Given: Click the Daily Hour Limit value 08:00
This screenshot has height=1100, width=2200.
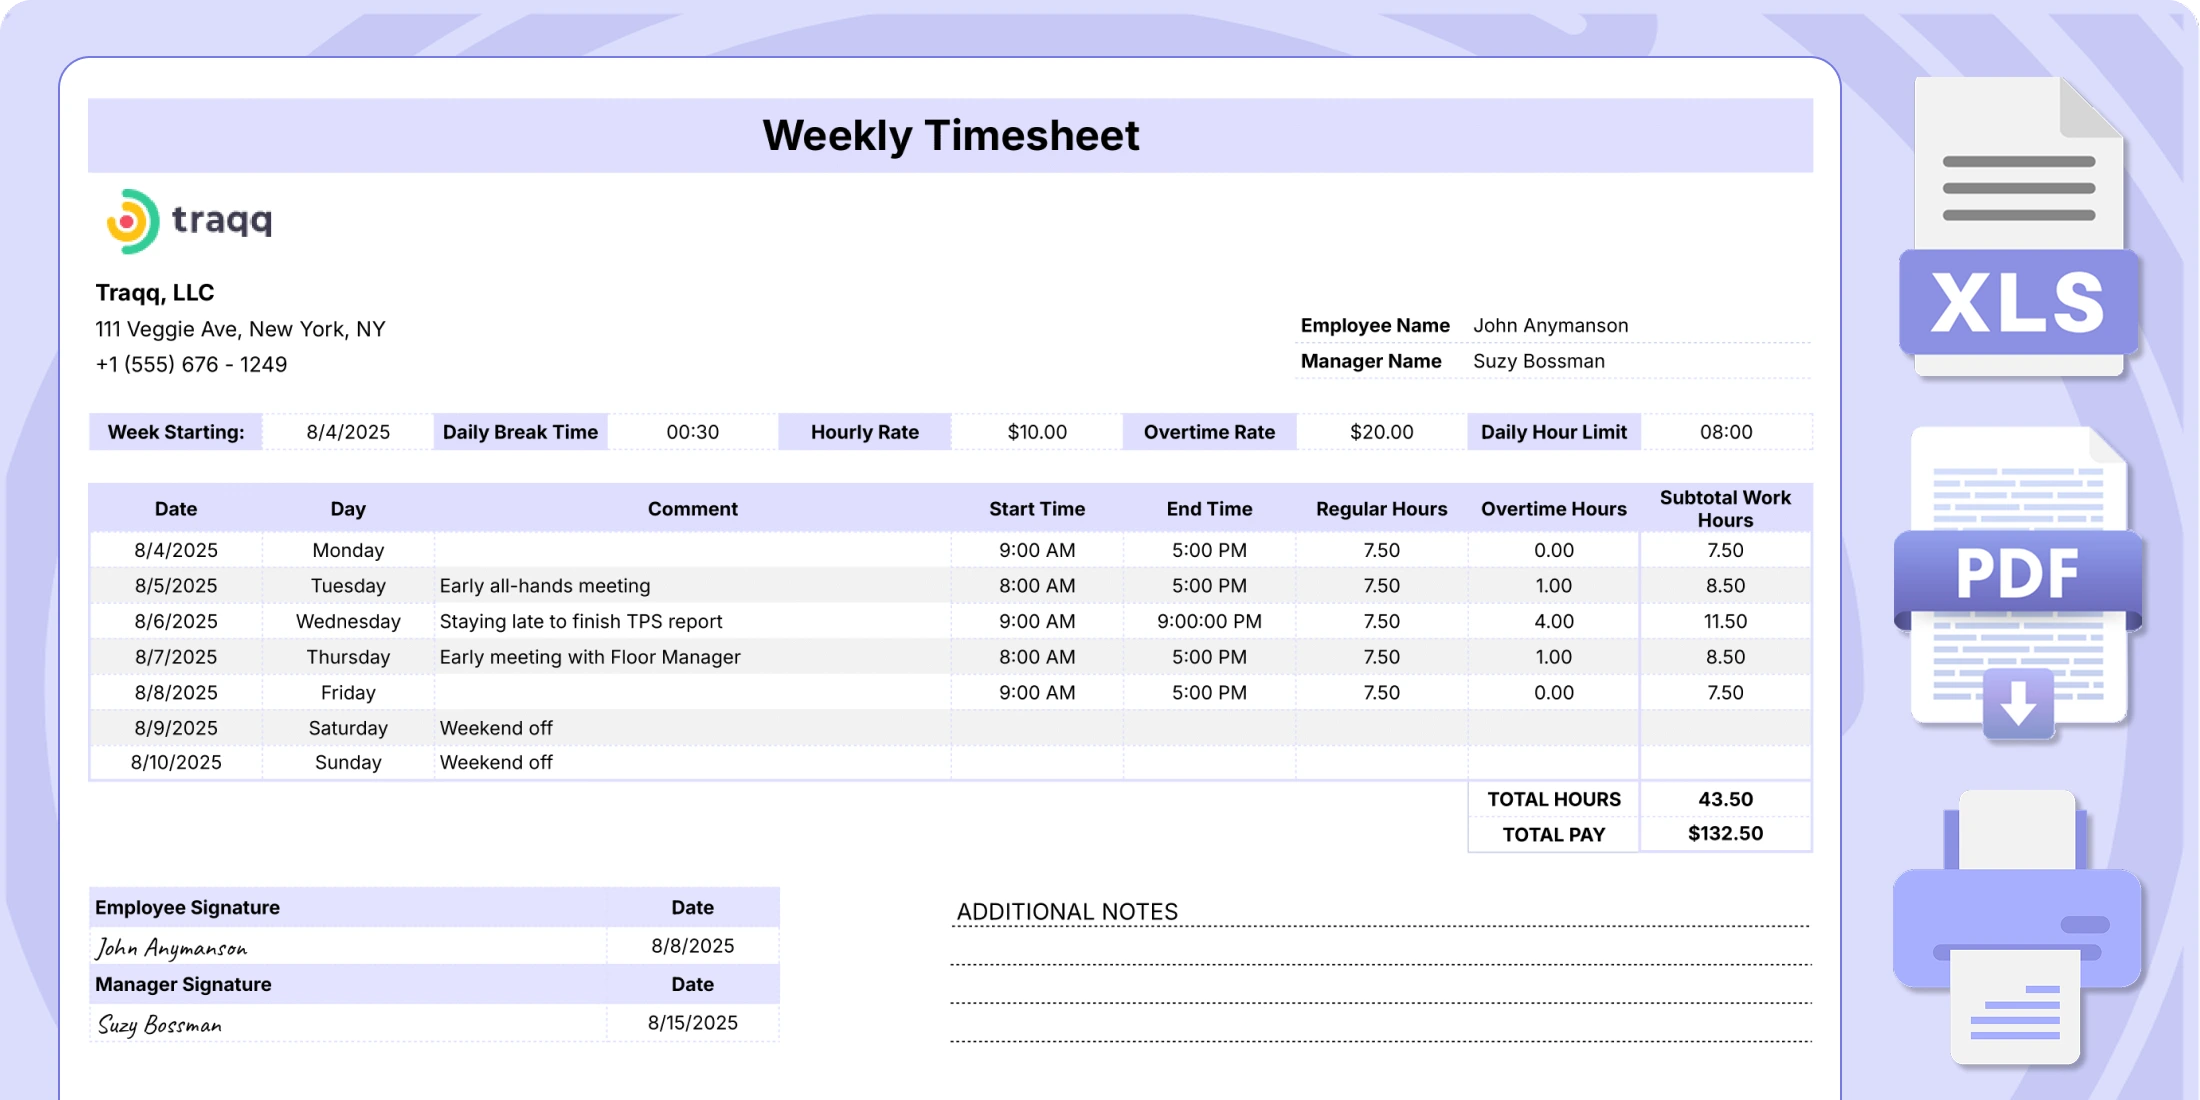Looking at the screenshot, I should pyautogui.click(x=1726, y=432).
